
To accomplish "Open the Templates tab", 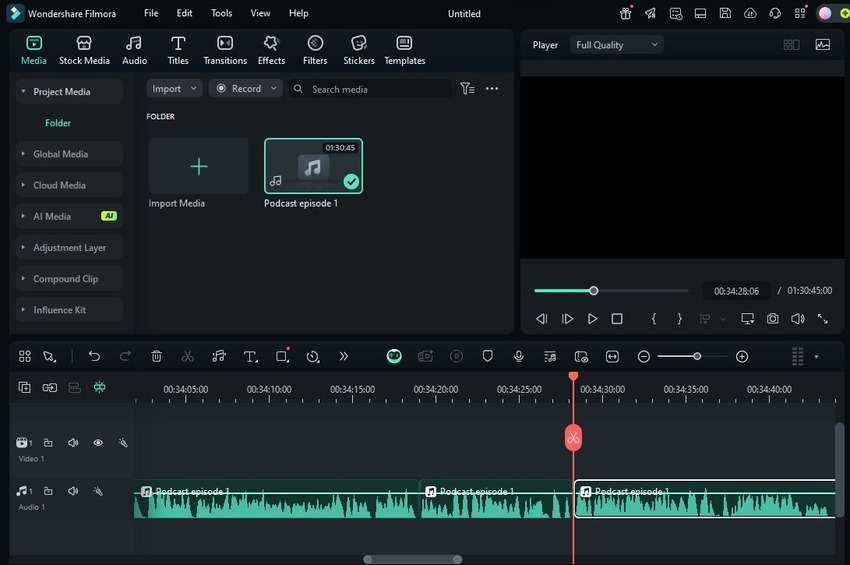I will [404, 50].
